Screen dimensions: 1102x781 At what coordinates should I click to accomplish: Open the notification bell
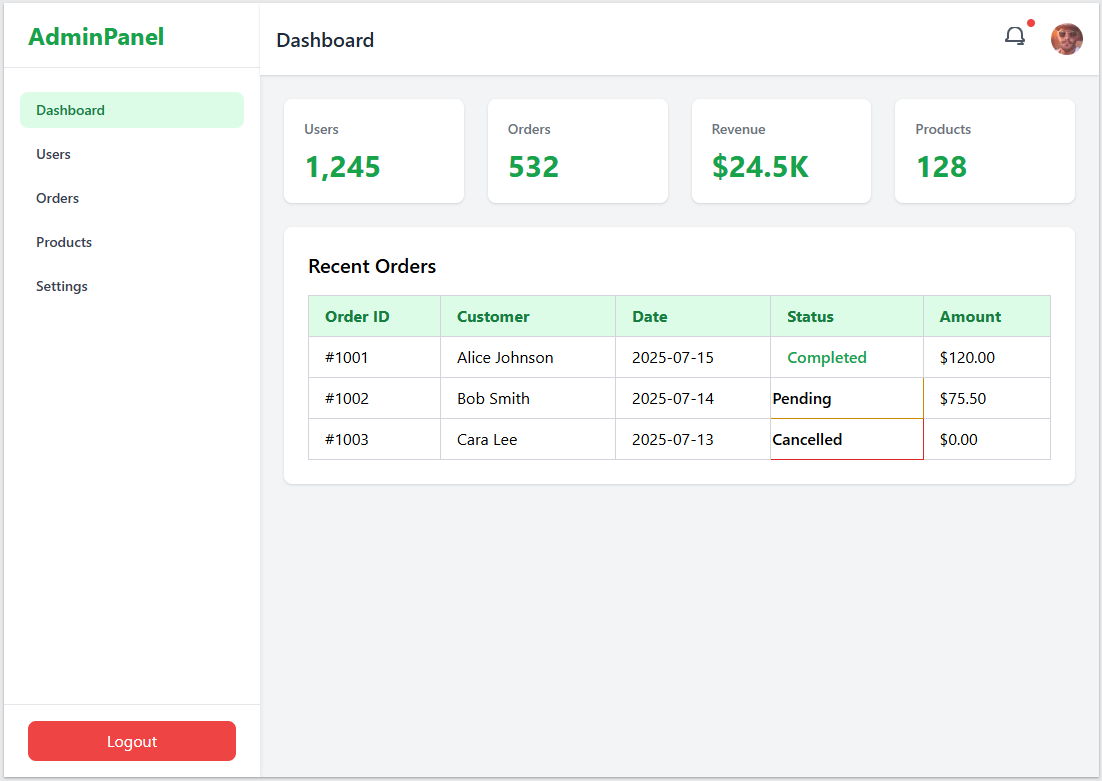[1015, 35]
